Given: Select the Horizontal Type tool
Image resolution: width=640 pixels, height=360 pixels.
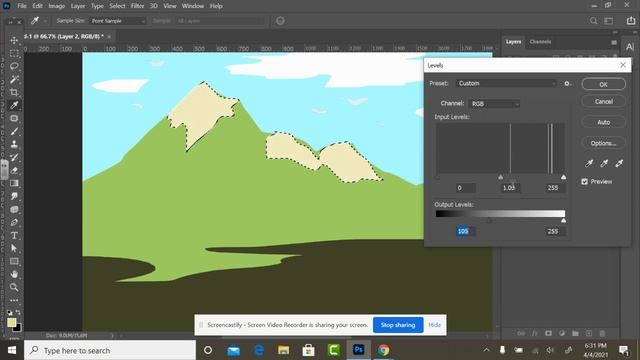Looking at the screenshot, I should (x=14, y=236).
